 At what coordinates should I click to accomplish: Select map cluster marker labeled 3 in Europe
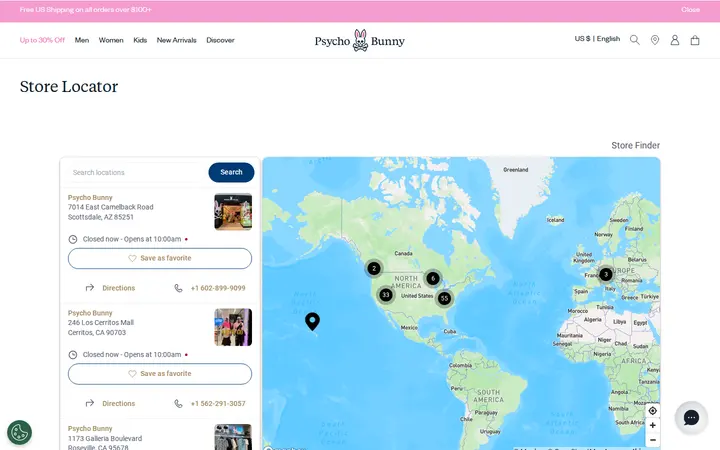pyautogui.click(x=606, y=275)
